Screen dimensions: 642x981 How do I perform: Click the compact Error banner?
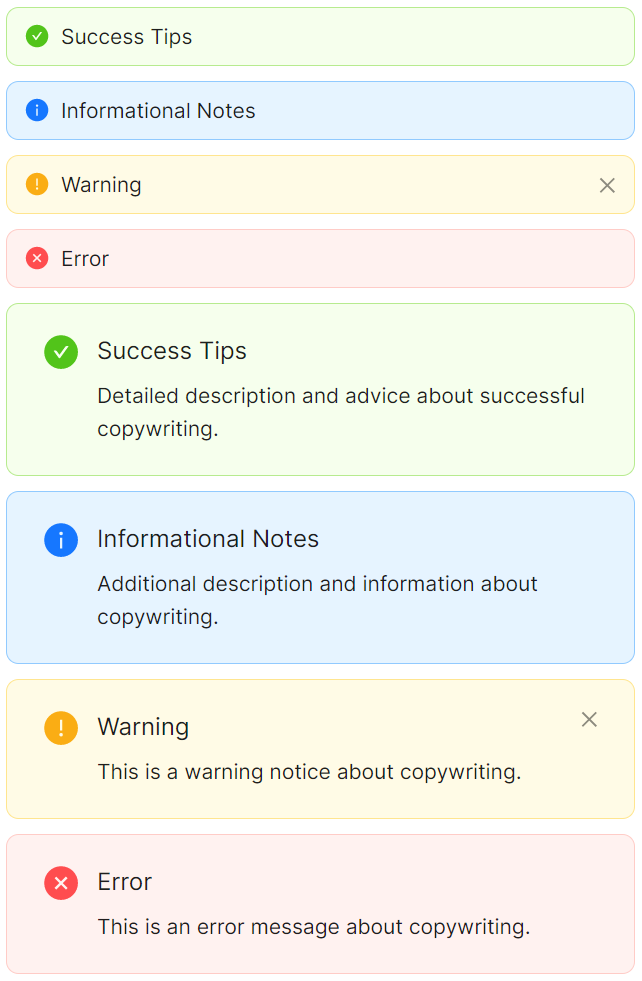[x=320, y=258]
